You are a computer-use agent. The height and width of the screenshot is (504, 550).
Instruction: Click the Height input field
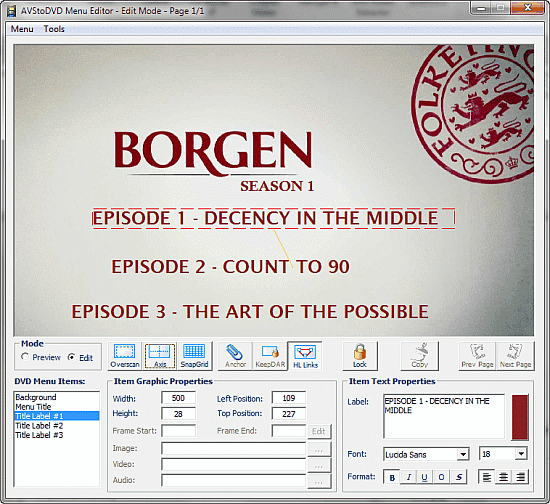coord(178,414)
